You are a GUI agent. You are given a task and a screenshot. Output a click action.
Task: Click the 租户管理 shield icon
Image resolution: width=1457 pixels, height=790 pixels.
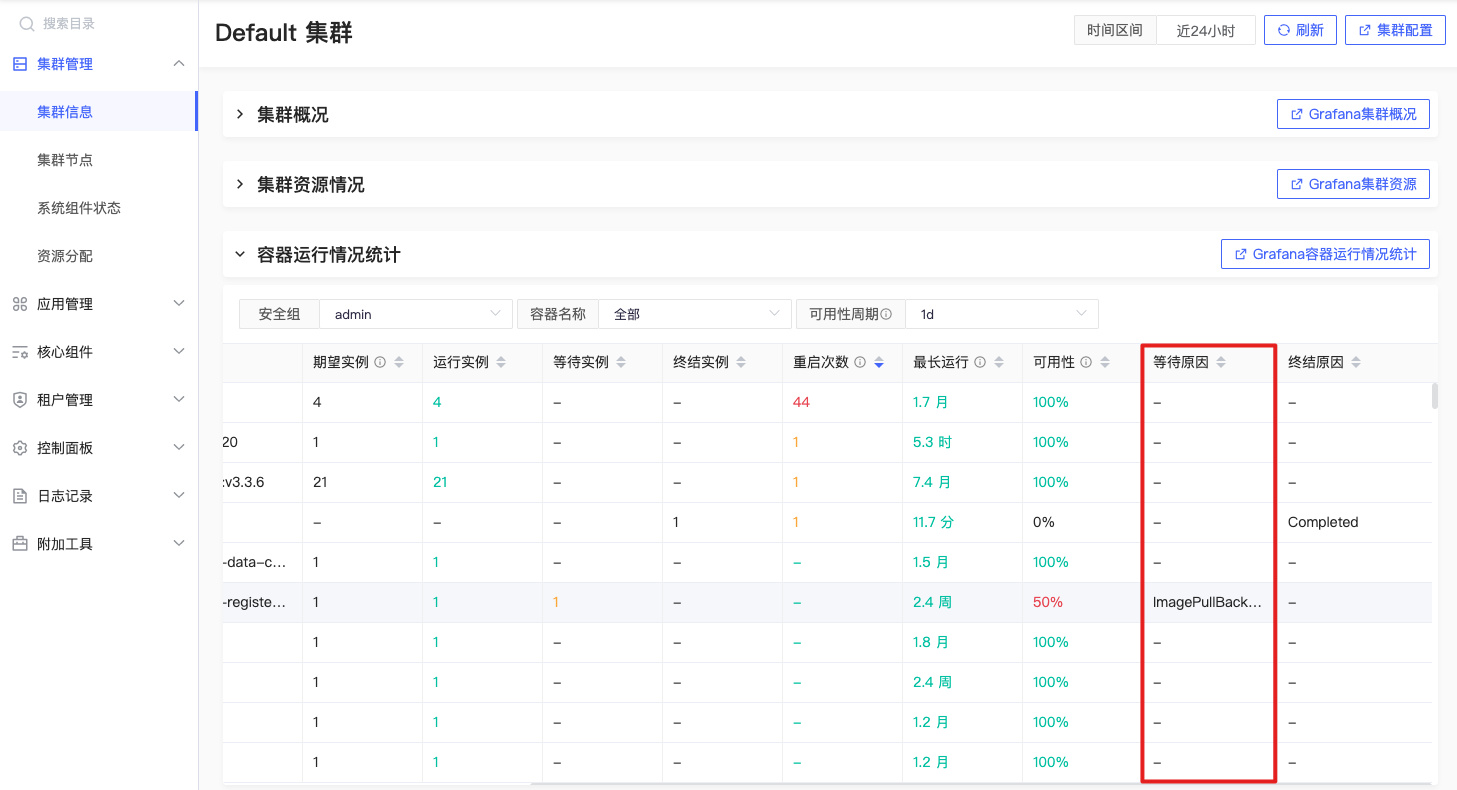[20, 400]
